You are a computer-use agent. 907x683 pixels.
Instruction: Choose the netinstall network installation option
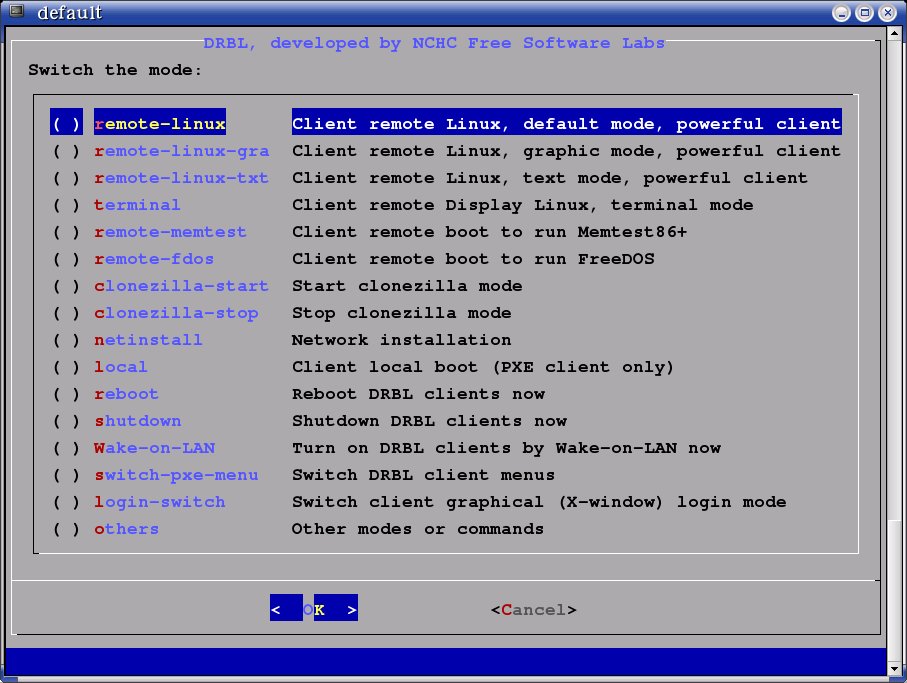(66, 340)
